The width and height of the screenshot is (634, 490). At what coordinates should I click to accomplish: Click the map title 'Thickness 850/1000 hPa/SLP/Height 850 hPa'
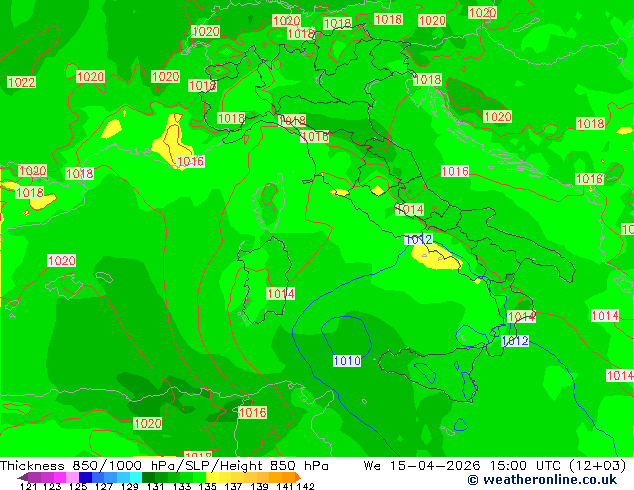click(164, 466)
